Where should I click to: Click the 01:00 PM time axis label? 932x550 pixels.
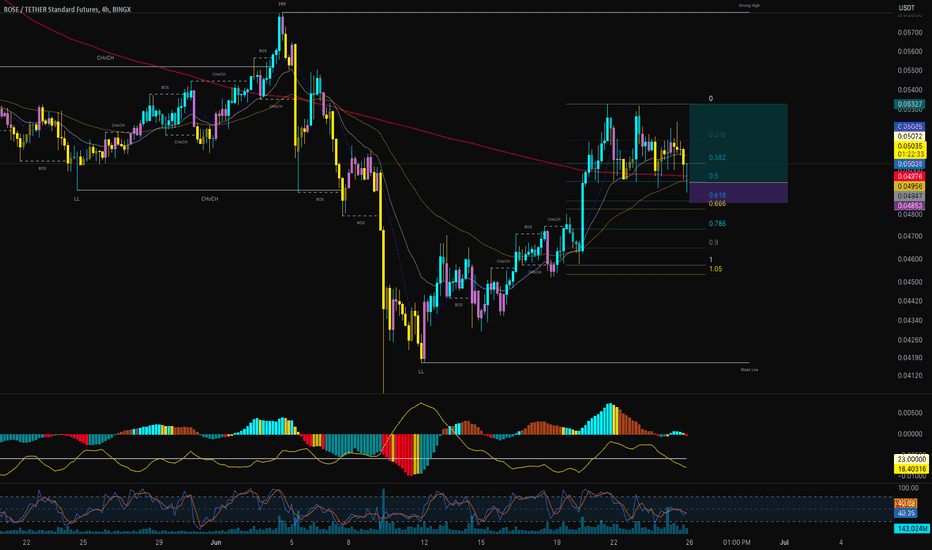click(x=736, y=542)
